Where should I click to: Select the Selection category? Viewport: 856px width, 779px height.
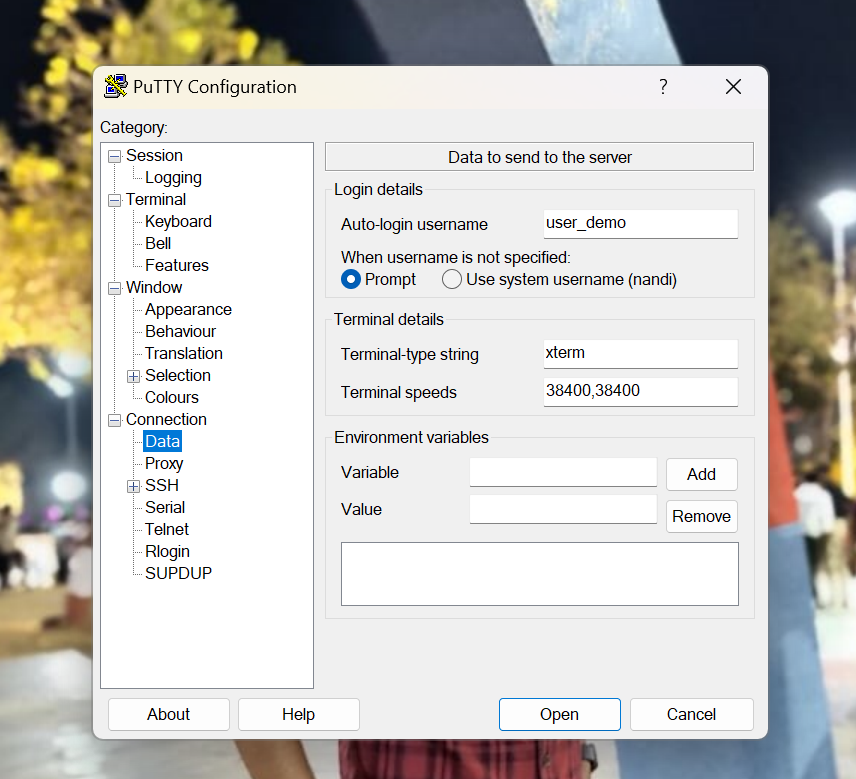[x=177, y=375]
